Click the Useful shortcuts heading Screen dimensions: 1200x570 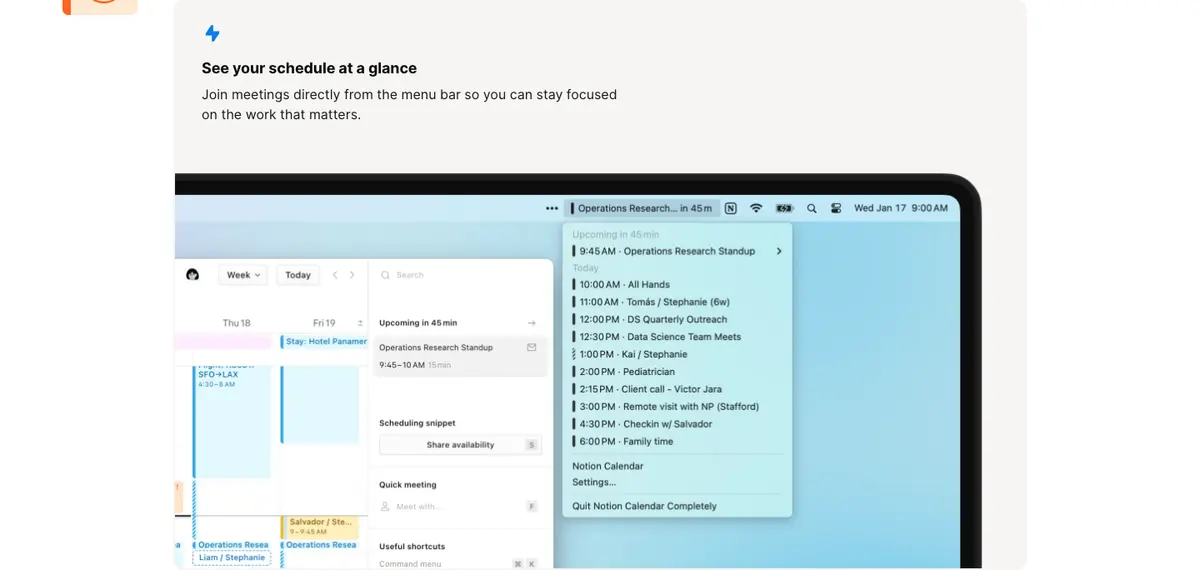click(412, 547)
